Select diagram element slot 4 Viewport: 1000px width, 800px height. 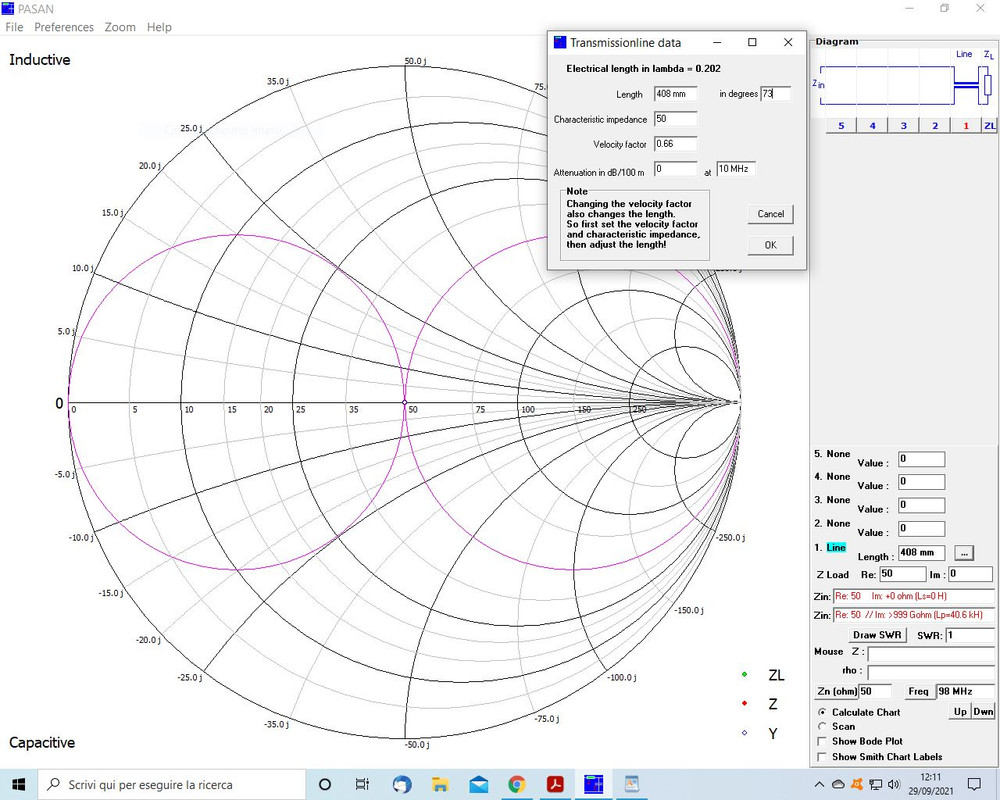coord(872,126)
